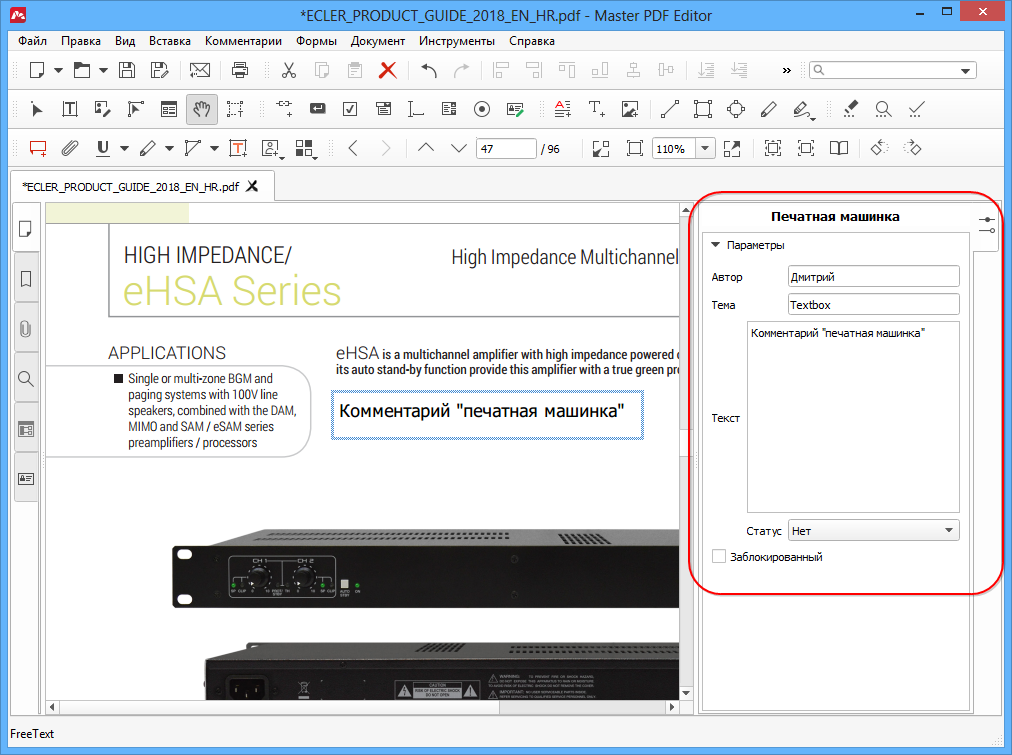Image resolution: width=1012 pixels, height=755 pixels.
Task: Go to the next page arrow
Action: click(x=459, y=148)
